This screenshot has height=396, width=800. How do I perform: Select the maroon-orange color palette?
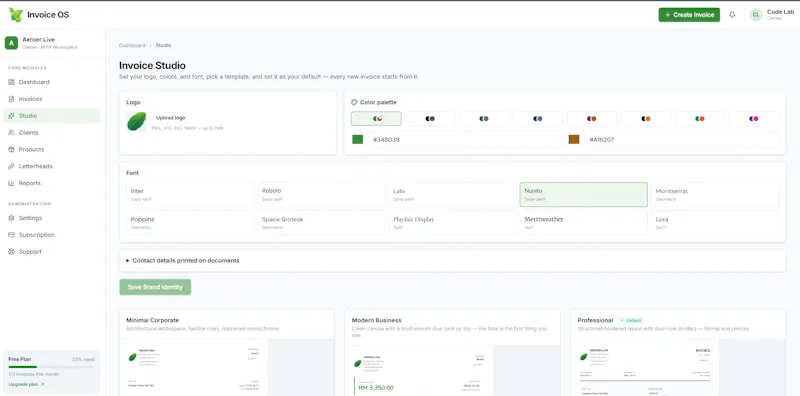[x=592, y=118]
